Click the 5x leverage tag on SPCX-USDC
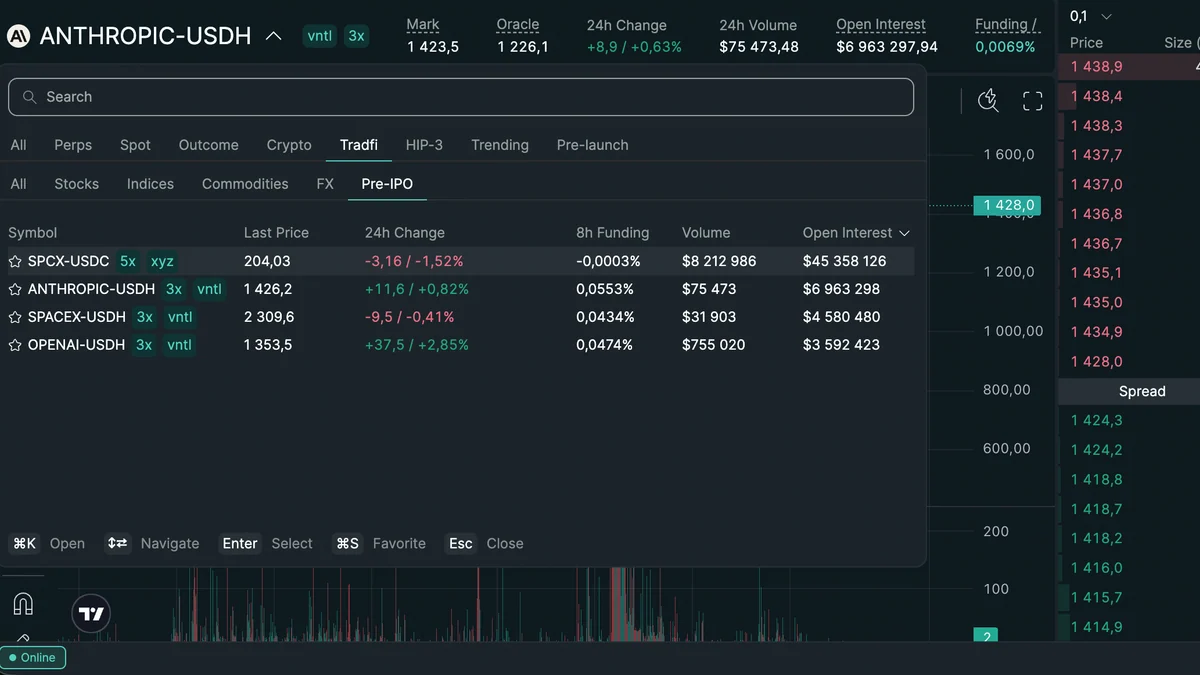The height and width of the screenshot is (675, 1200). 128,261
